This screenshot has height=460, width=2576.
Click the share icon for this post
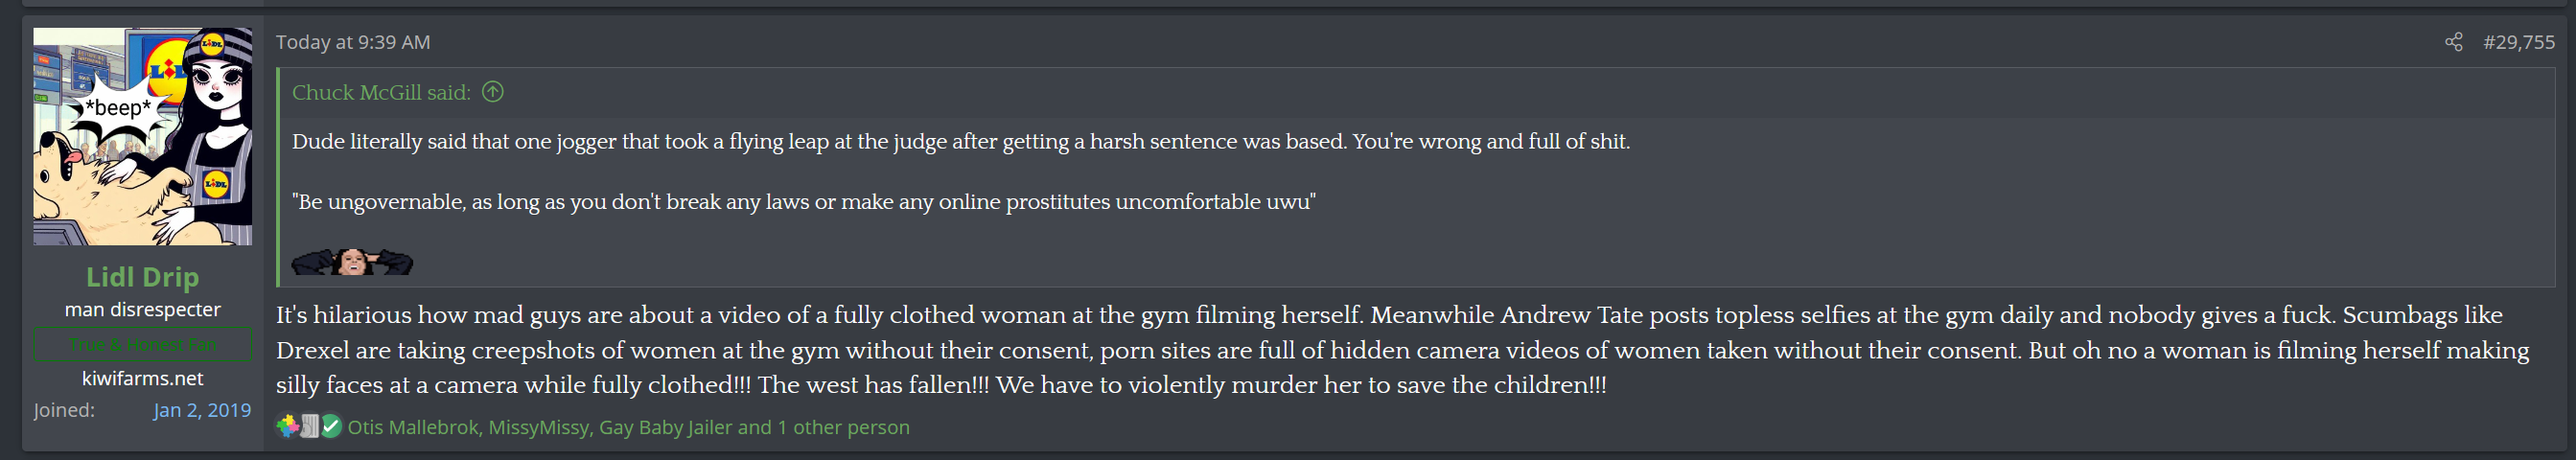[2453, 42]
